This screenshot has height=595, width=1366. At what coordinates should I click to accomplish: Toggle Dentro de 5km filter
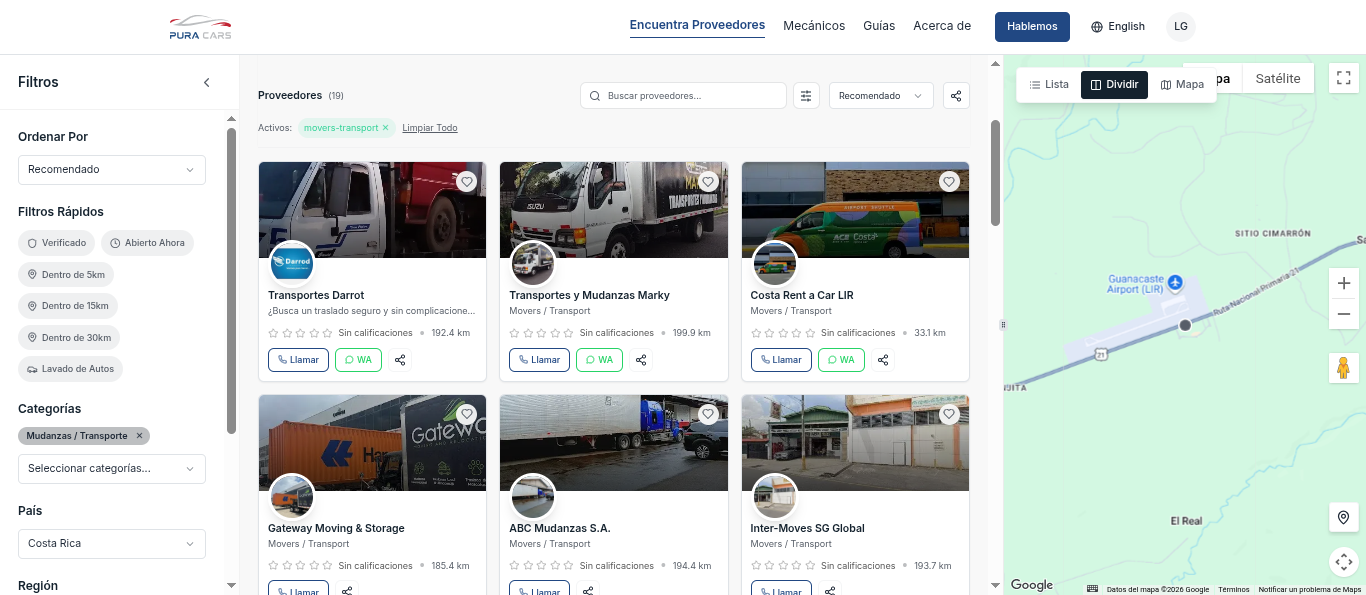pyautogui.click(x=66, y=274)
